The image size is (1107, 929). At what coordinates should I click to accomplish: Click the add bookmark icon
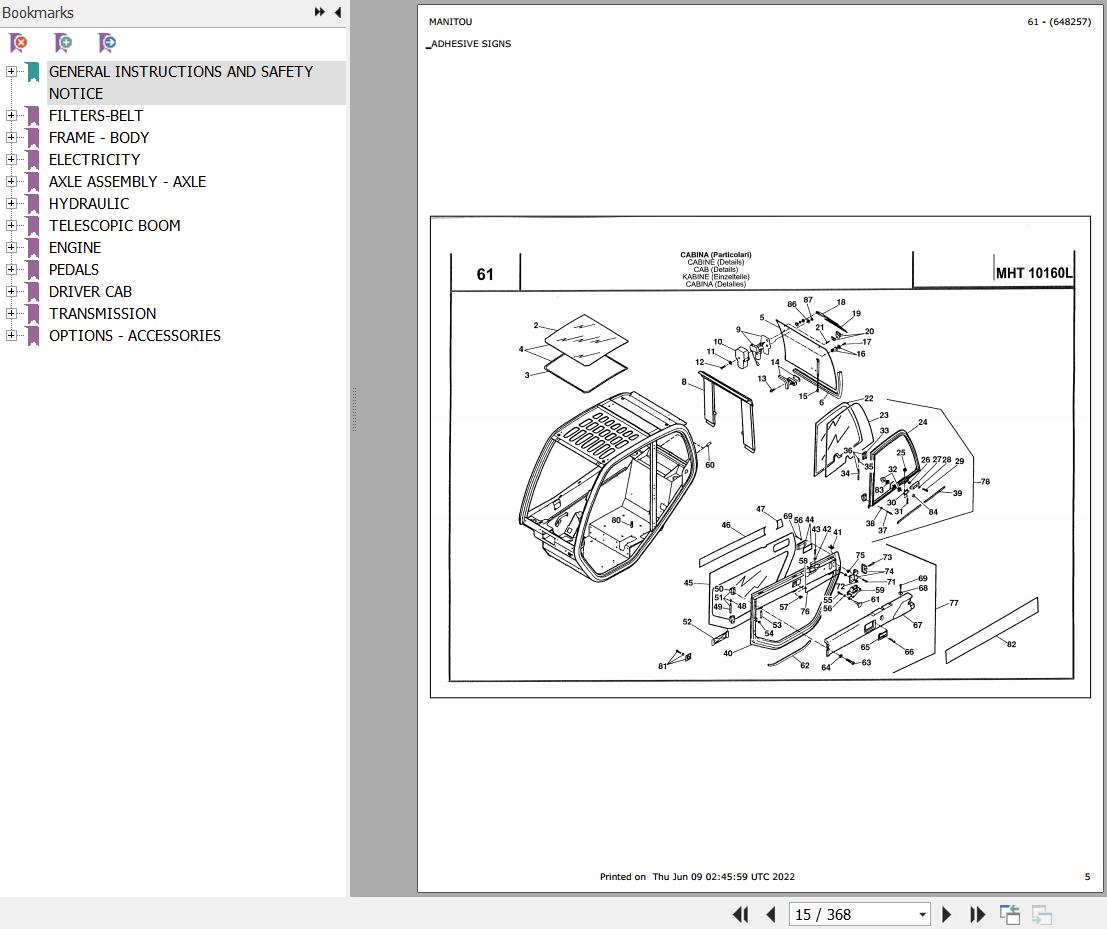(x=63, y=43)
